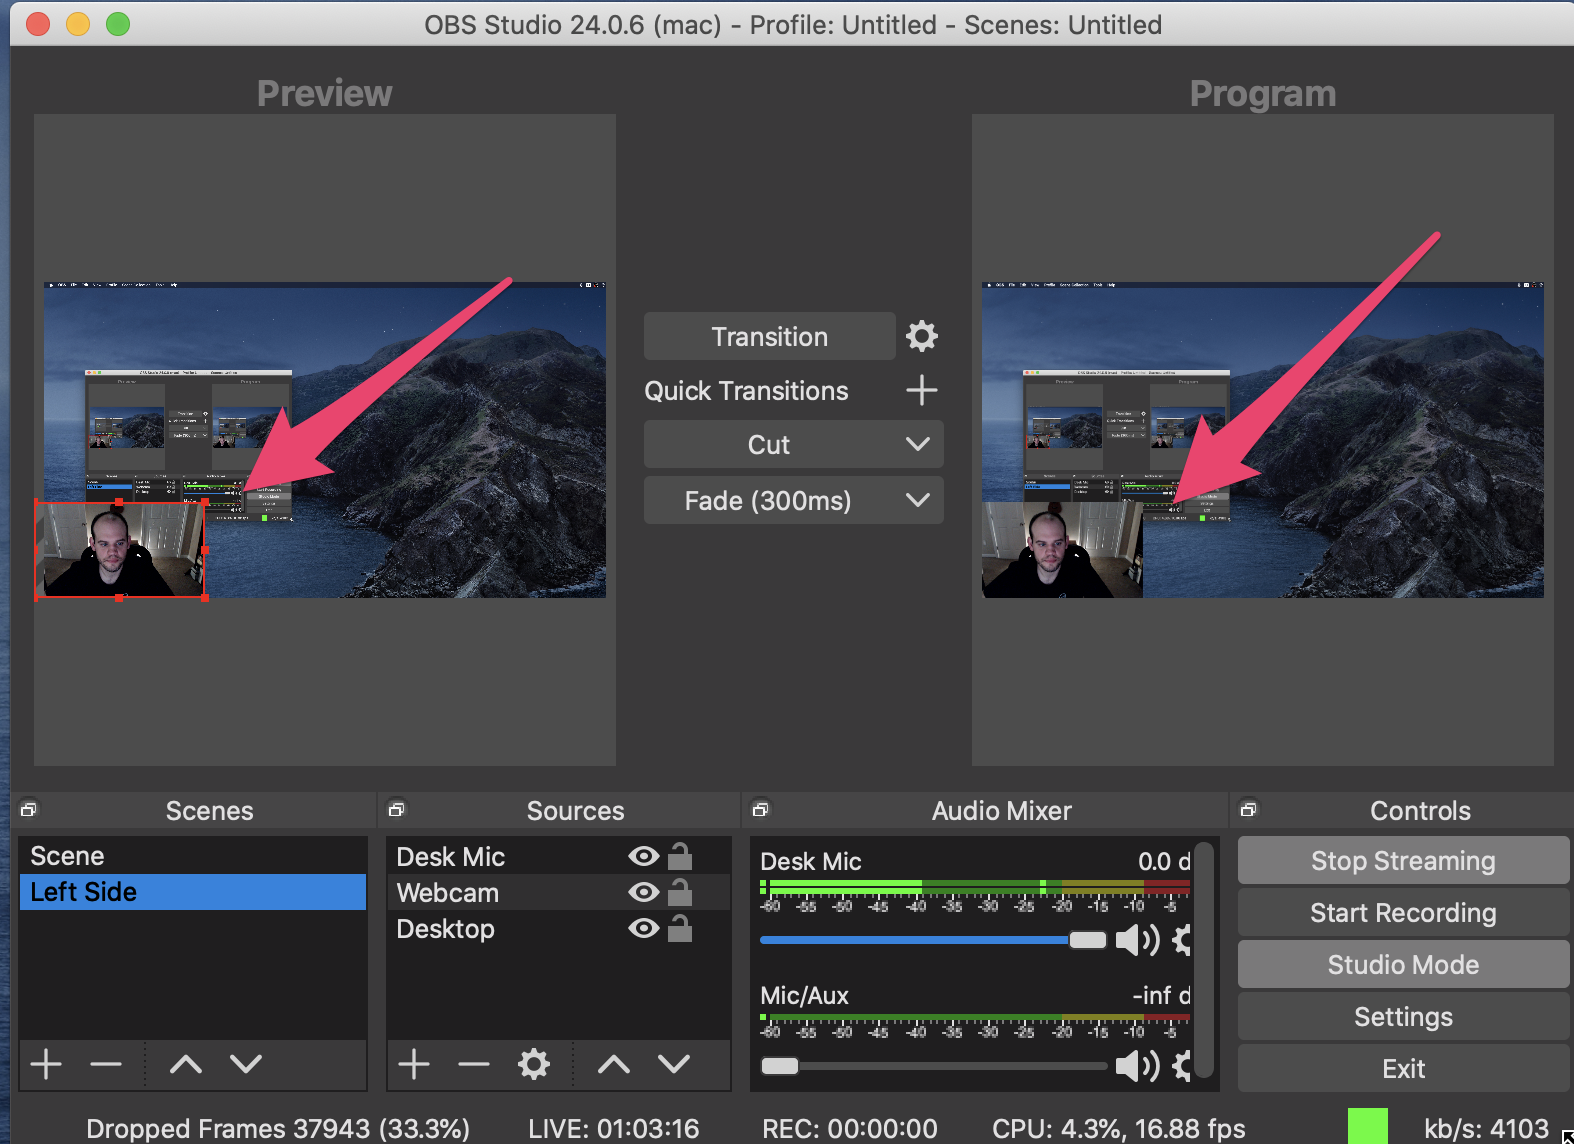Toggle Desk Mic source visibility

[644, 856]
